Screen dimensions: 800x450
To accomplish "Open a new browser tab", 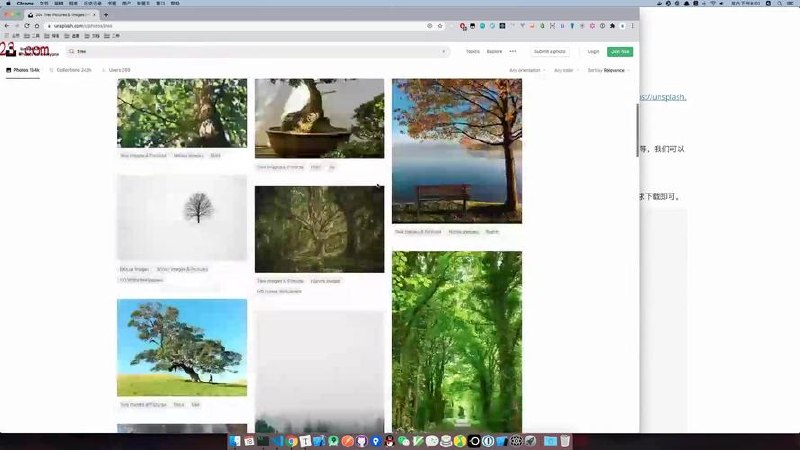I will [x=106, y=15].
